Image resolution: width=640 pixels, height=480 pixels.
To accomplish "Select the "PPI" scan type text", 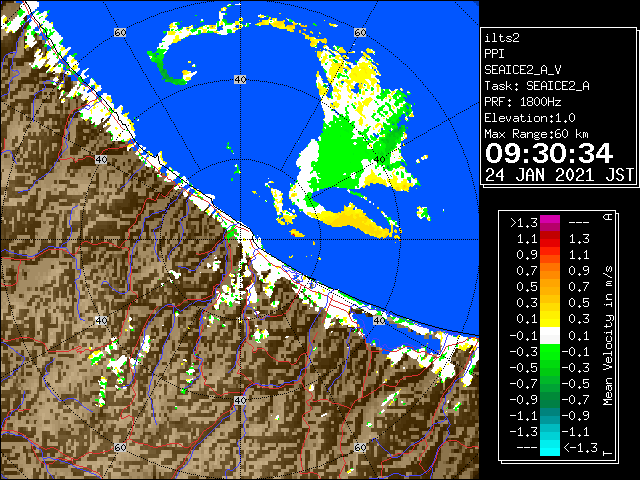I will click(494, 54).
